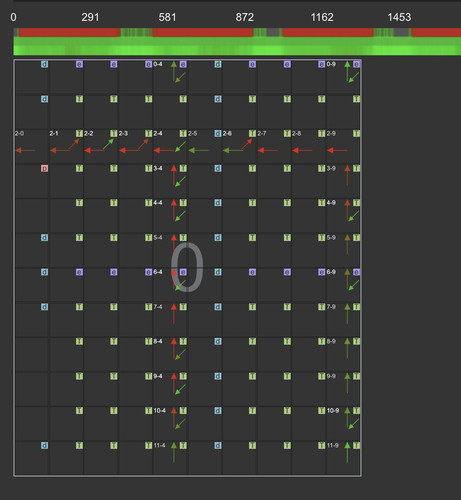
Task: Select the T badge in cell 4-4
Action: [x=183, y=203]
